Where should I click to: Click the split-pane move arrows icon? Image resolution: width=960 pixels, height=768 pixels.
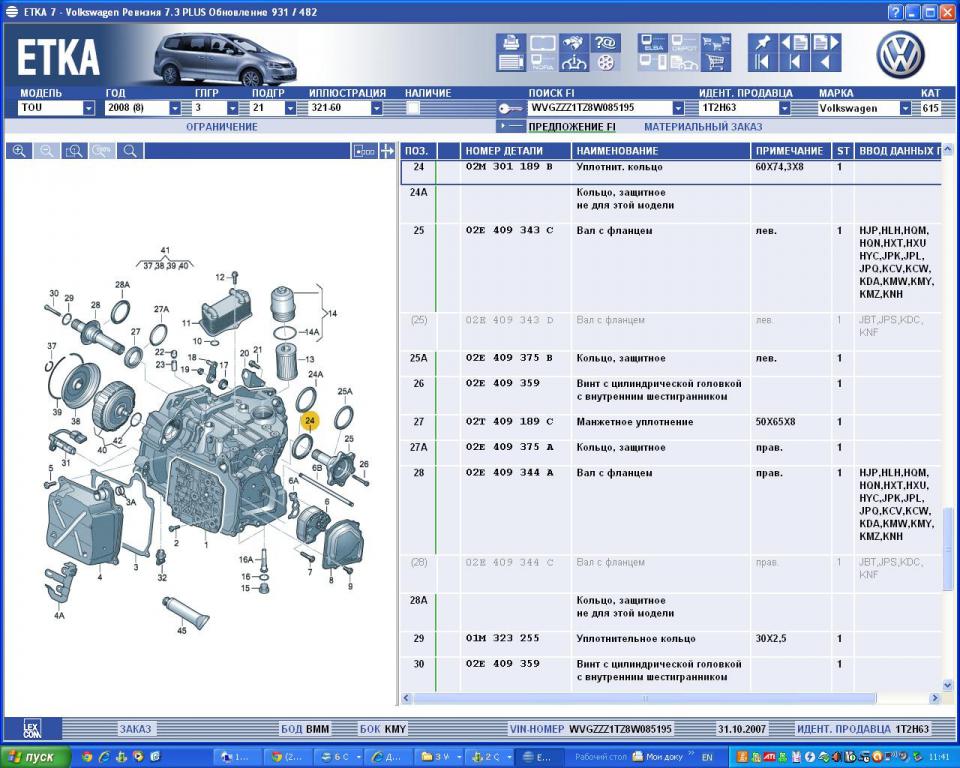click(387, 151)
